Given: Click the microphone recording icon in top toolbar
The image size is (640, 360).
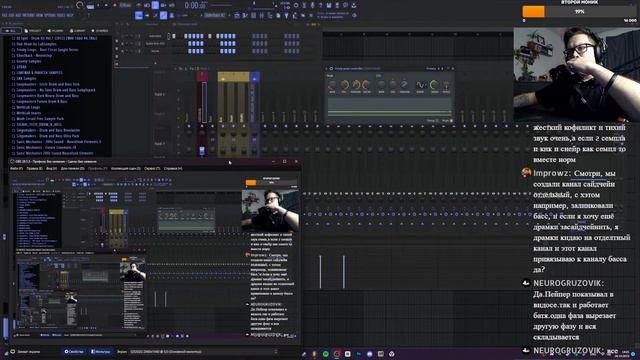Looking at the screenshot, I should pyautogui.click(x=313, y=5).
